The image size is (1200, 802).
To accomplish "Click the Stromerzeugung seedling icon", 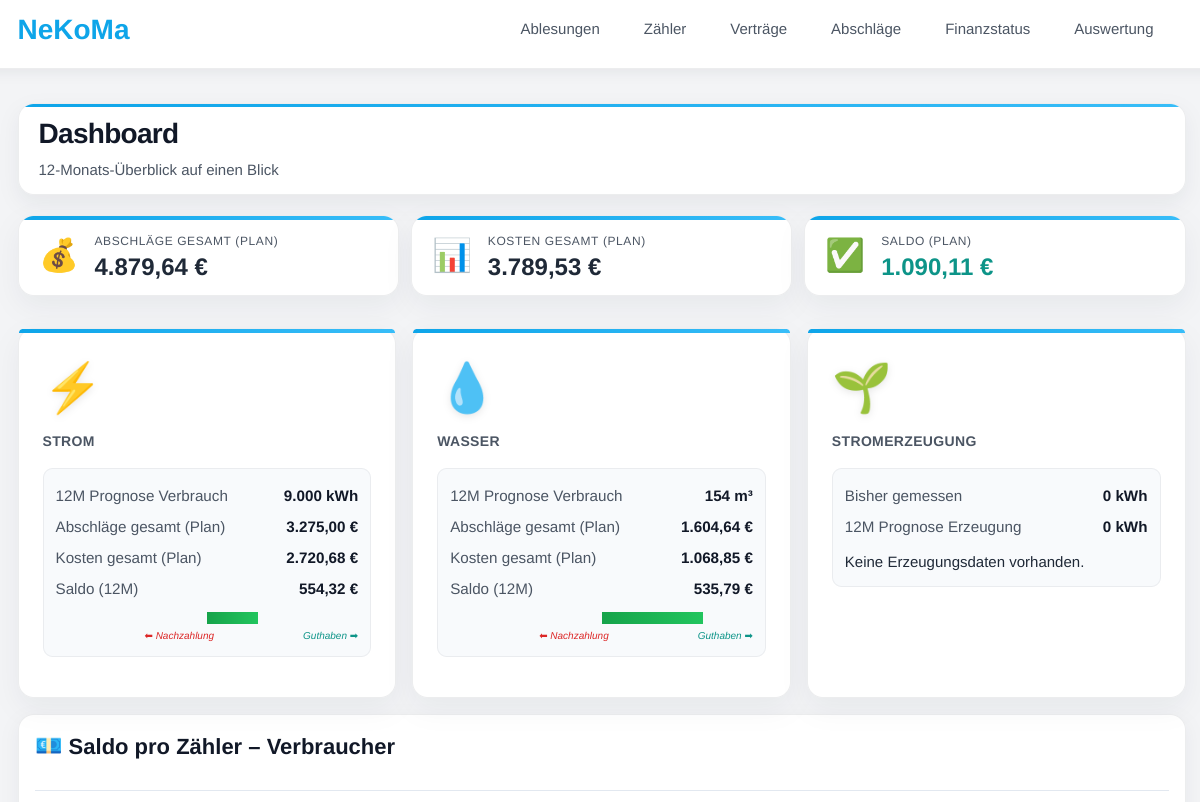I will coord(861,388).
